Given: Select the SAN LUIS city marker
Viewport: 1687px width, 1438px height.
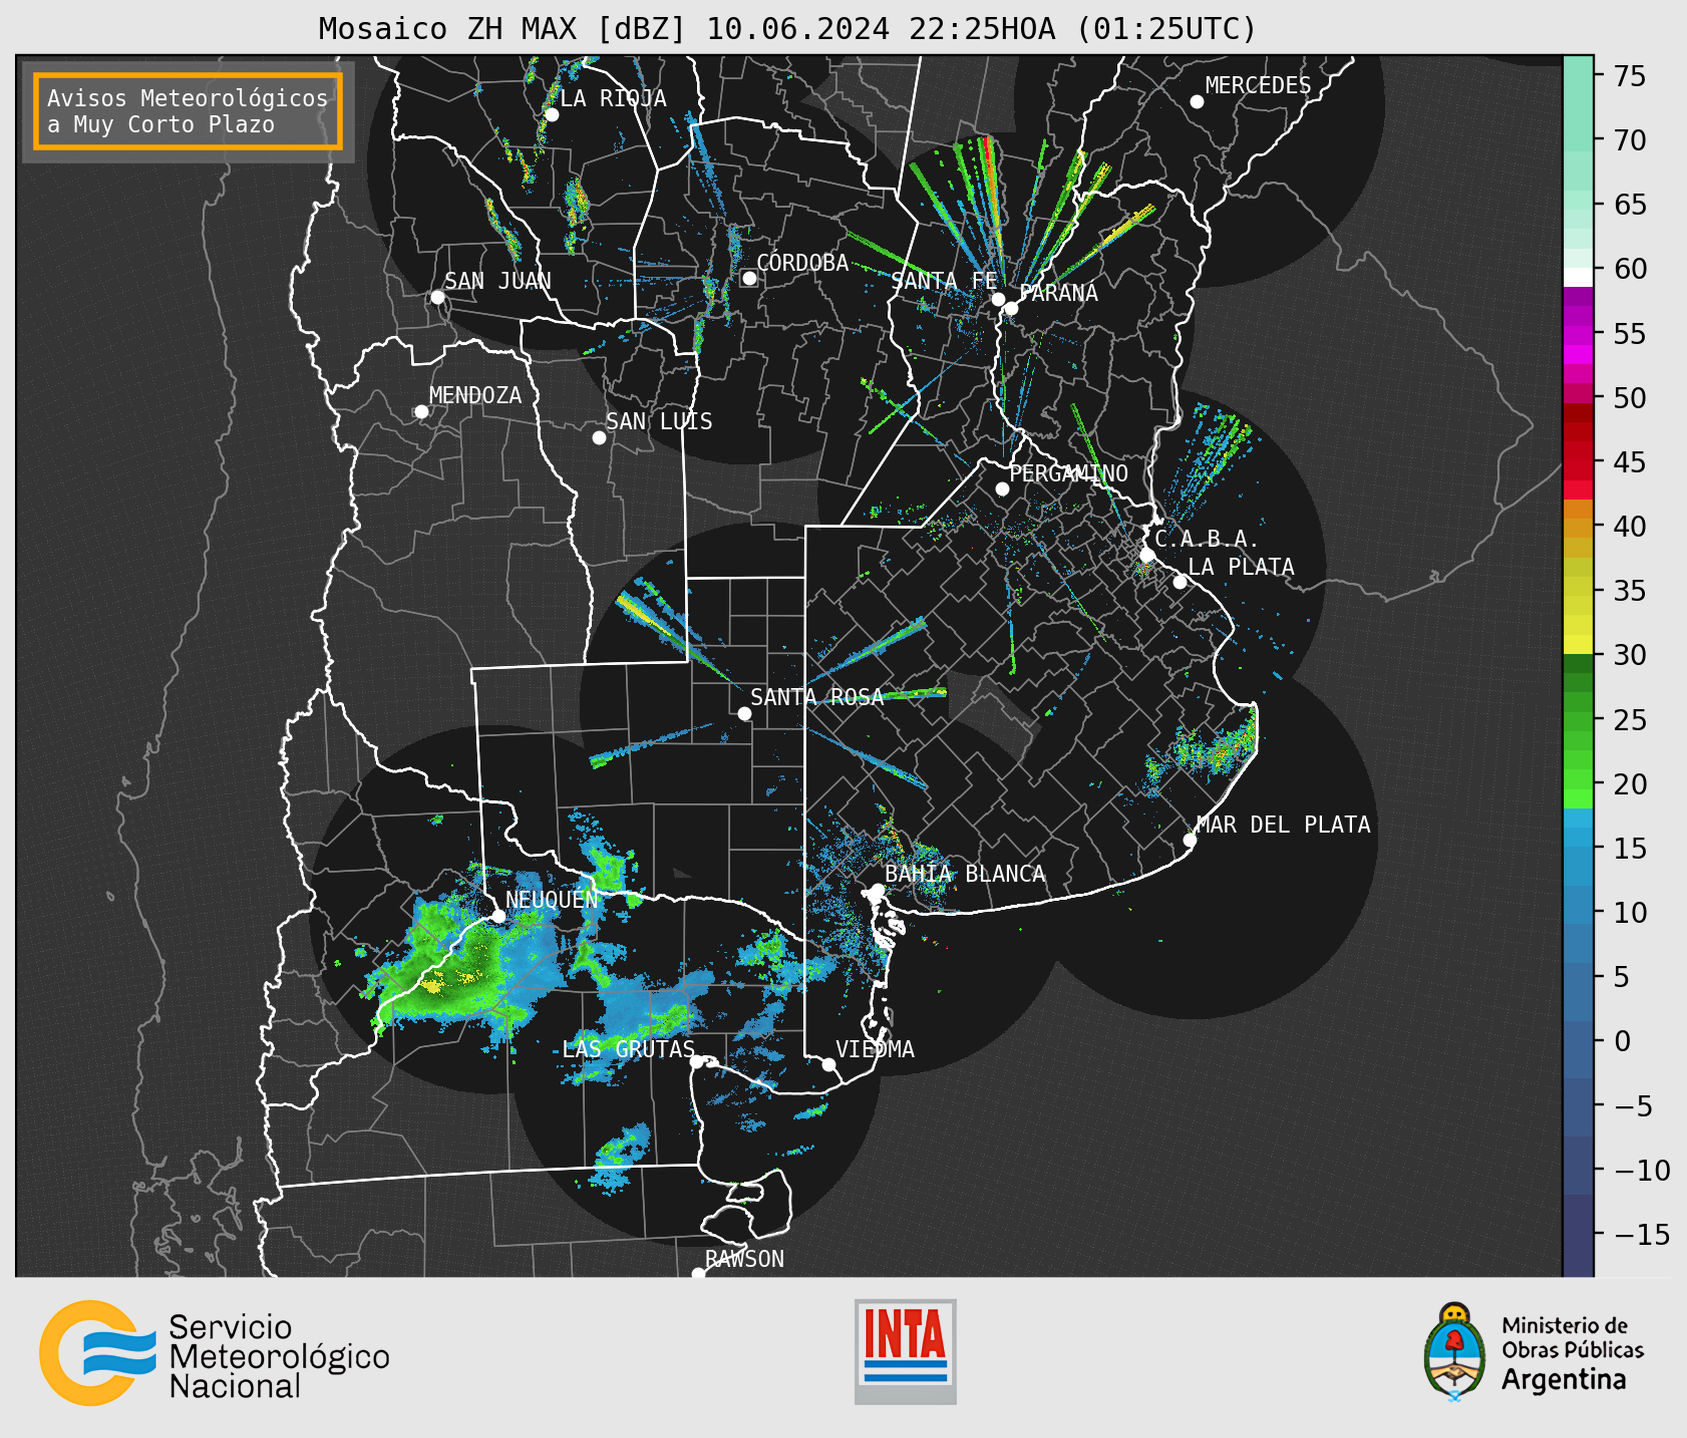Looking at the screenshot, I should point(599,438).
